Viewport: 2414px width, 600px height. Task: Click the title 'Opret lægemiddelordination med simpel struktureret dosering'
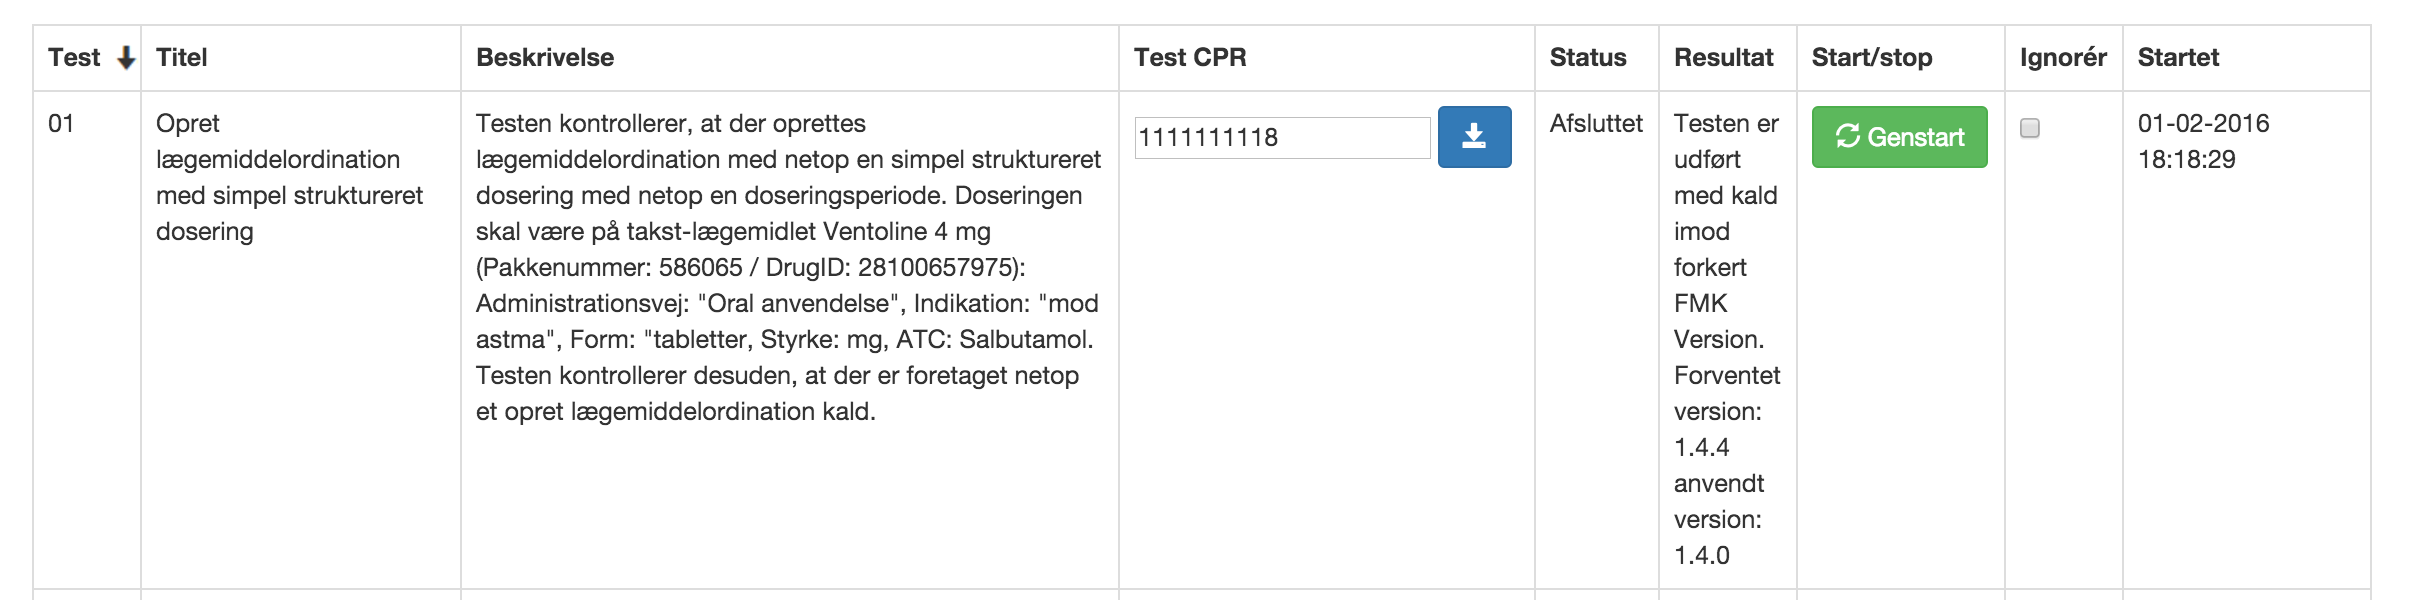[289, 177]
